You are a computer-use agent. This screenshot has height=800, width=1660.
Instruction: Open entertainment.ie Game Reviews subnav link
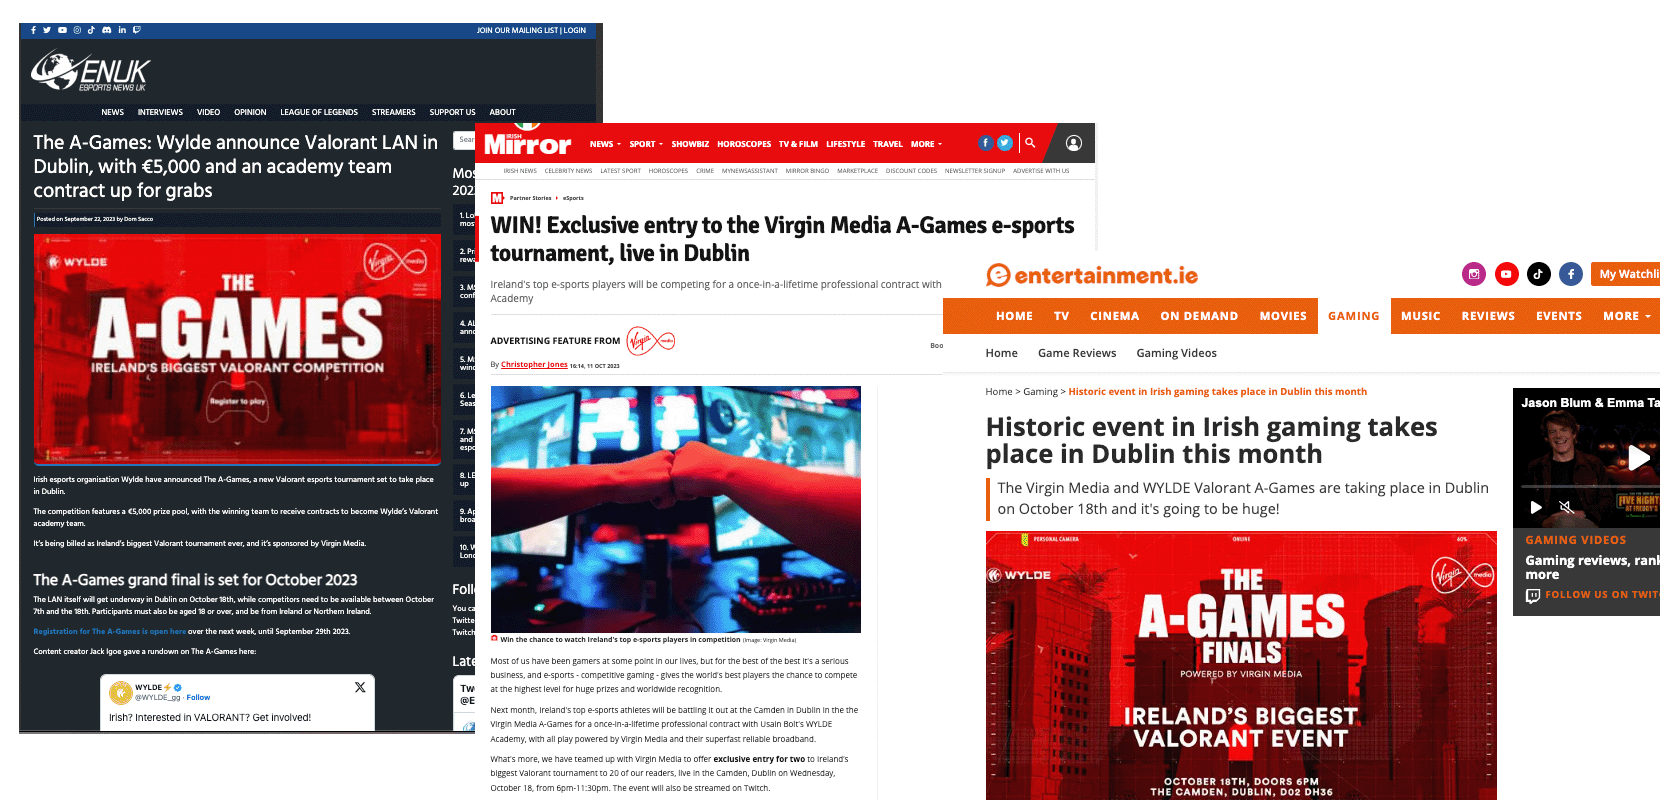point(1077,353)
